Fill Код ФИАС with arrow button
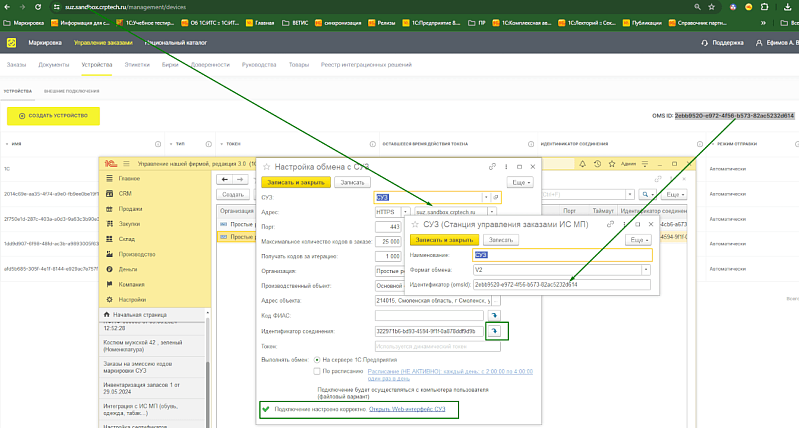The width and height of the screenshot is (799, 428). click(x=494, y=315)
